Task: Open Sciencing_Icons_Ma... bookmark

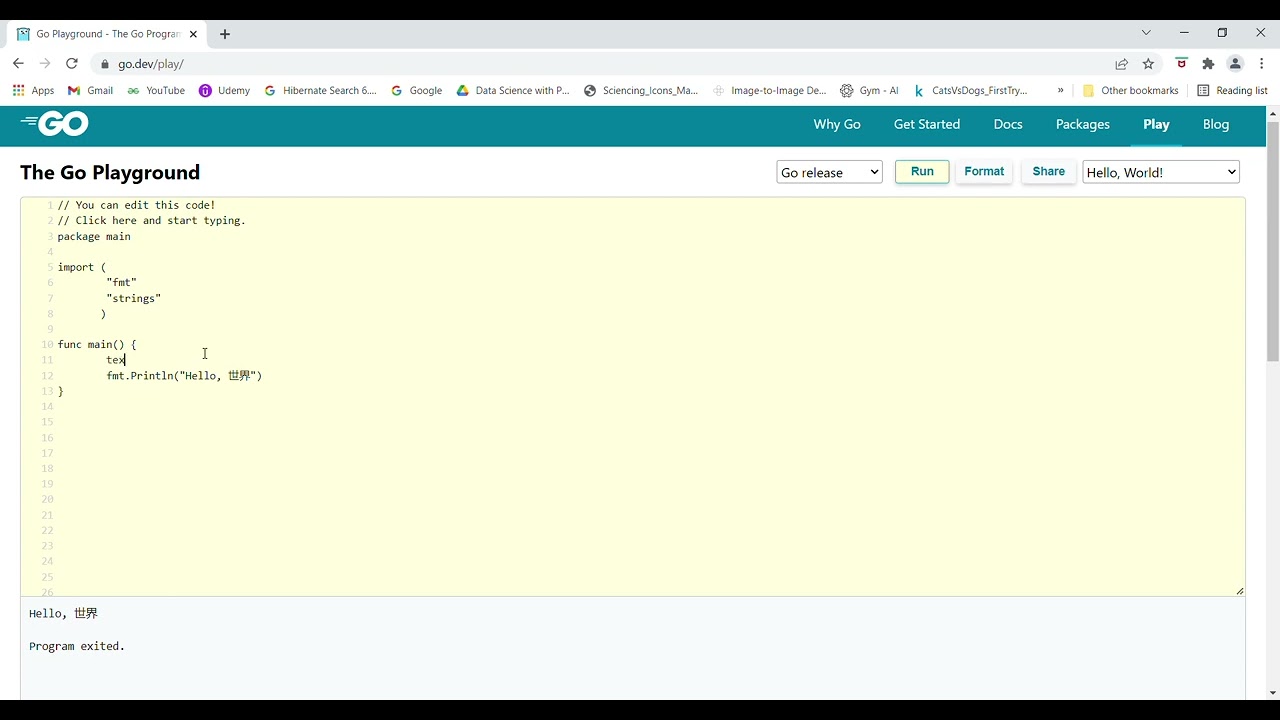Action: [x=641, y=90]
